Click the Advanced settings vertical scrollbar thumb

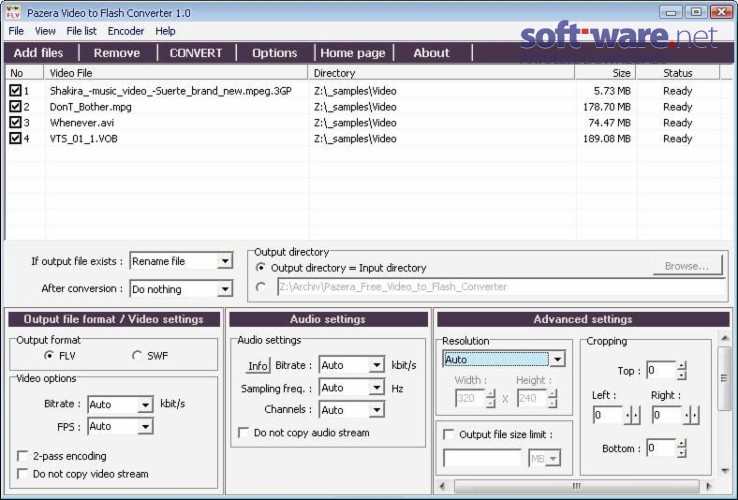(723, 378)
